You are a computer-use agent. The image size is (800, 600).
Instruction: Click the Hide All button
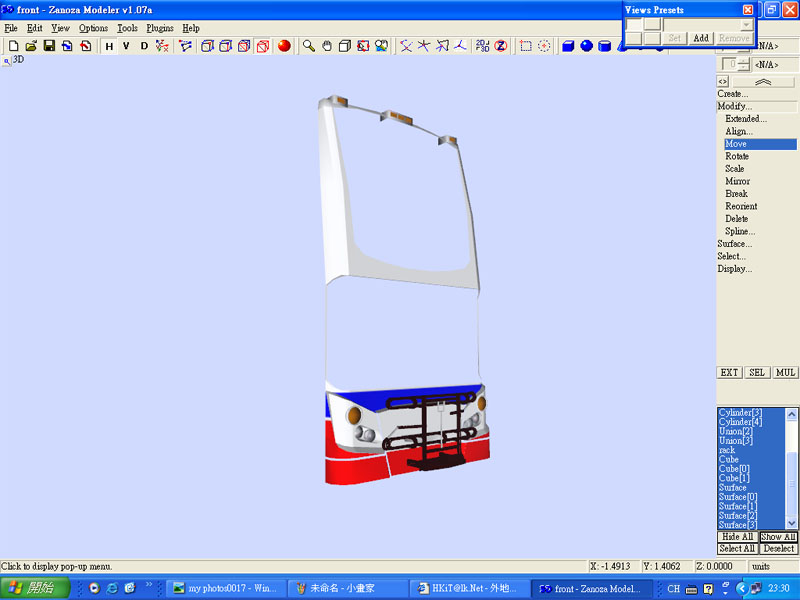737,537
